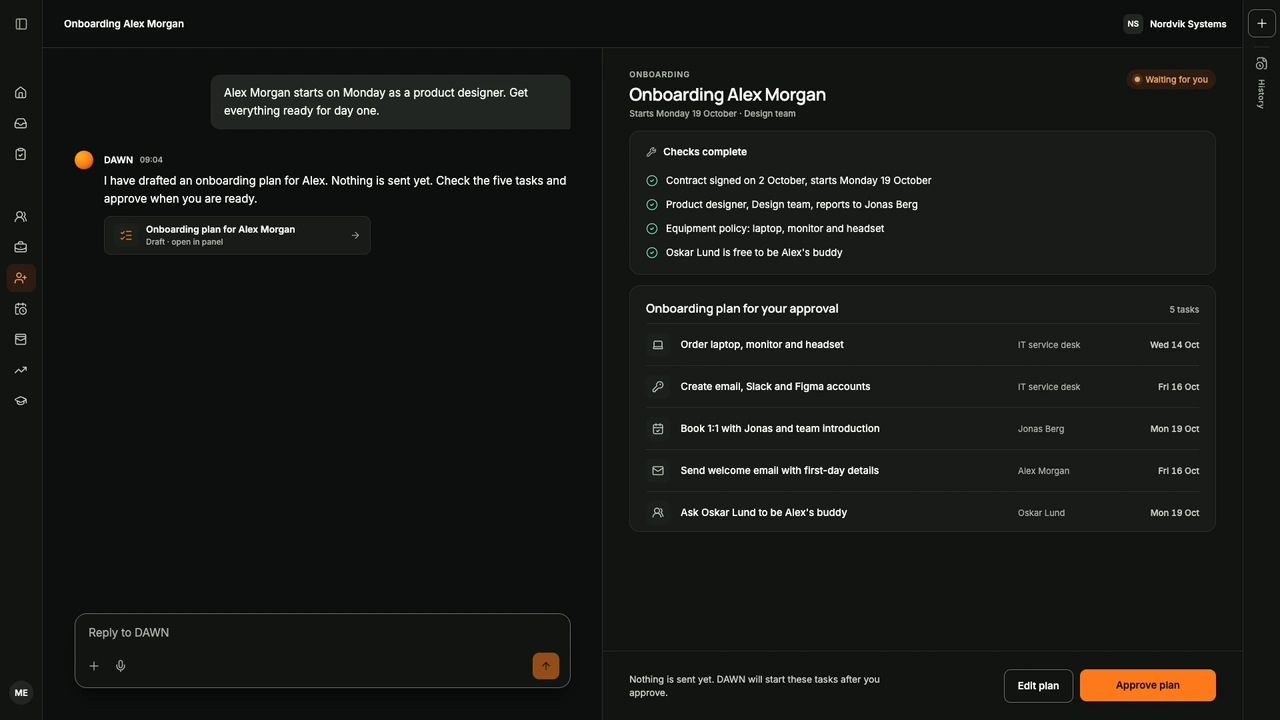Select the Ask Oskar Lund buddy task
The width and height of the screenshot is (1280, 720).
pyautogui.click(x=922, y=513)
